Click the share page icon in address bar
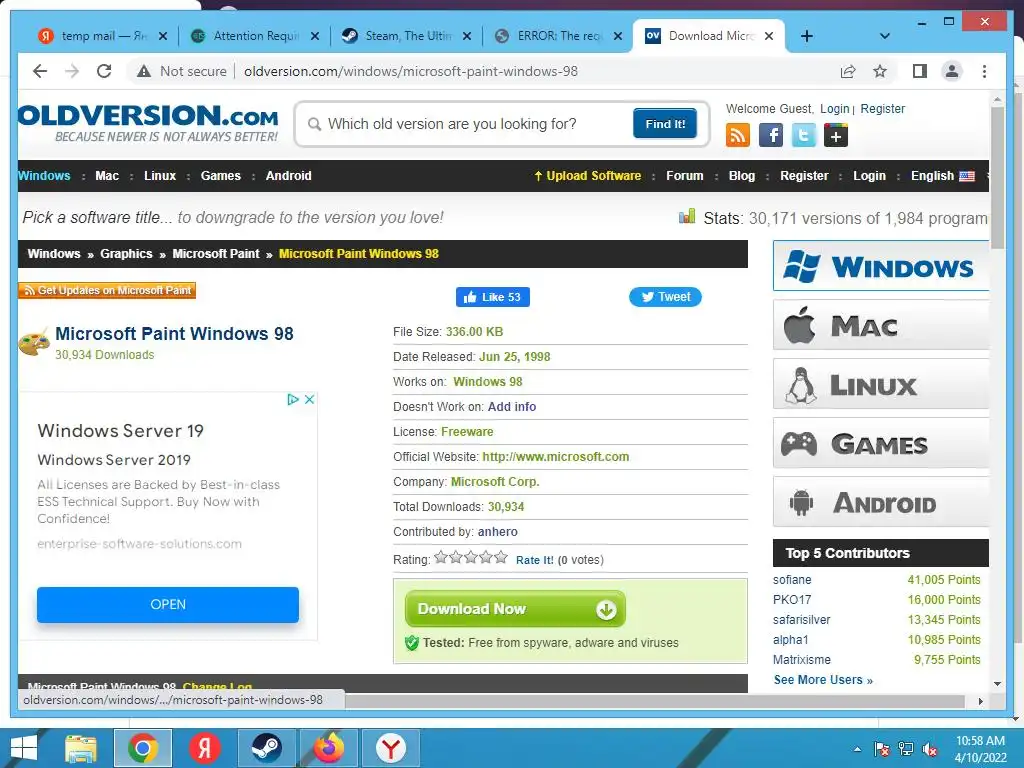Viewport: 1024px width, 768px height. click(848, 71)
